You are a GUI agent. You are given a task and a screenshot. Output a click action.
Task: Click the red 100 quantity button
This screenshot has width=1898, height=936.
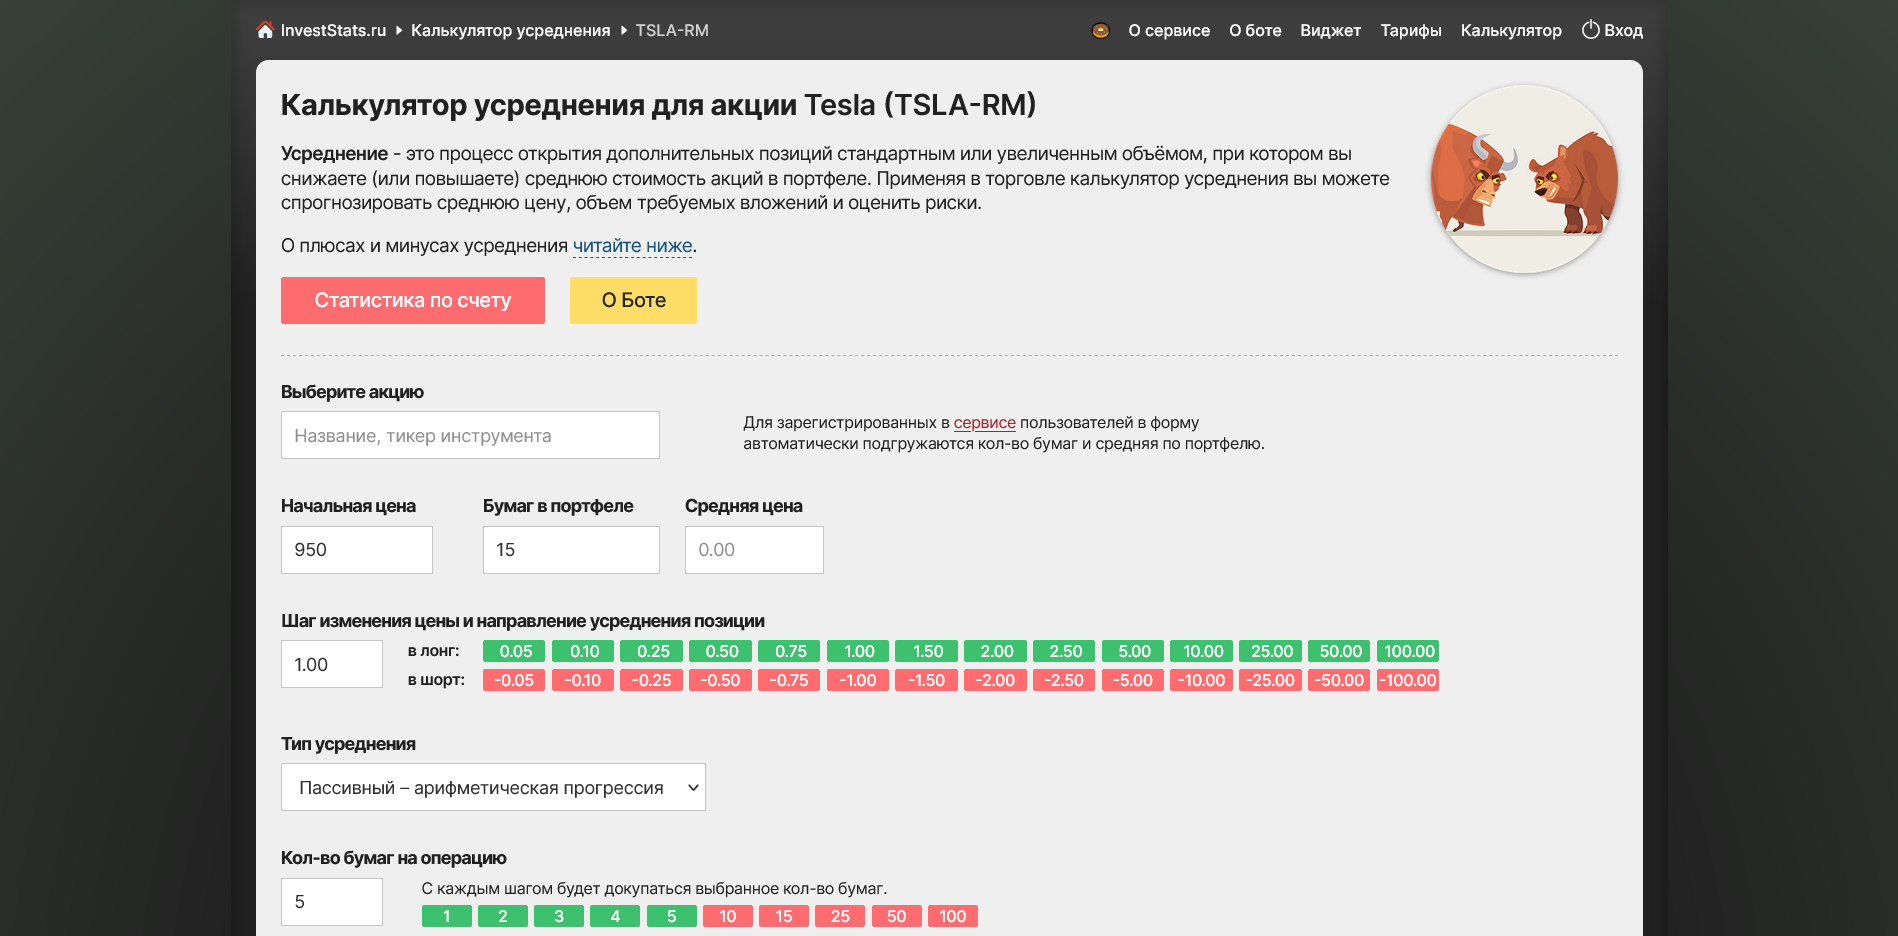pos(953,916)
